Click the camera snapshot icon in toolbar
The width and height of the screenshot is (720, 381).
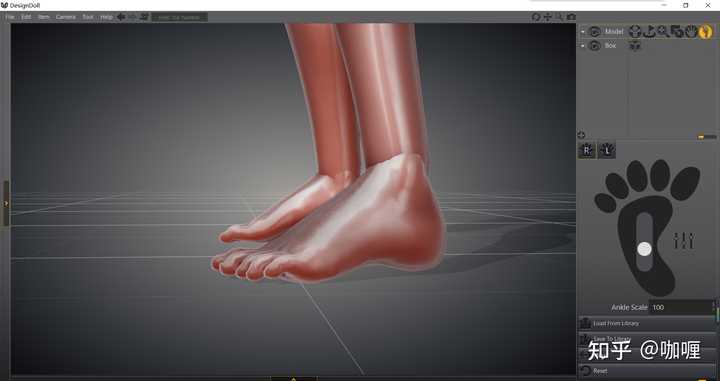pyautogui.click(x=571, y=17)
